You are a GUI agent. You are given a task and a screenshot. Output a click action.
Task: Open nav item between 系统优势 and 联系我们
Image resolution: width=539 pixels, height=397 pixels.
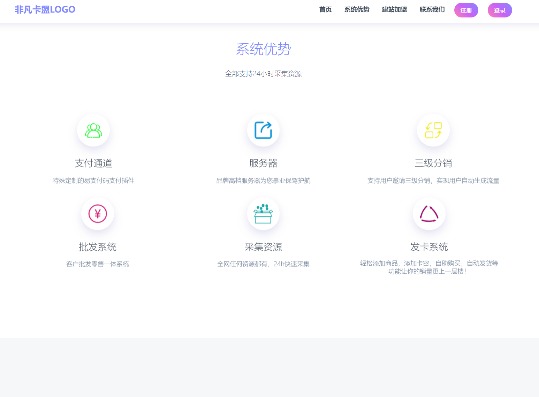[x=394, y=10]
